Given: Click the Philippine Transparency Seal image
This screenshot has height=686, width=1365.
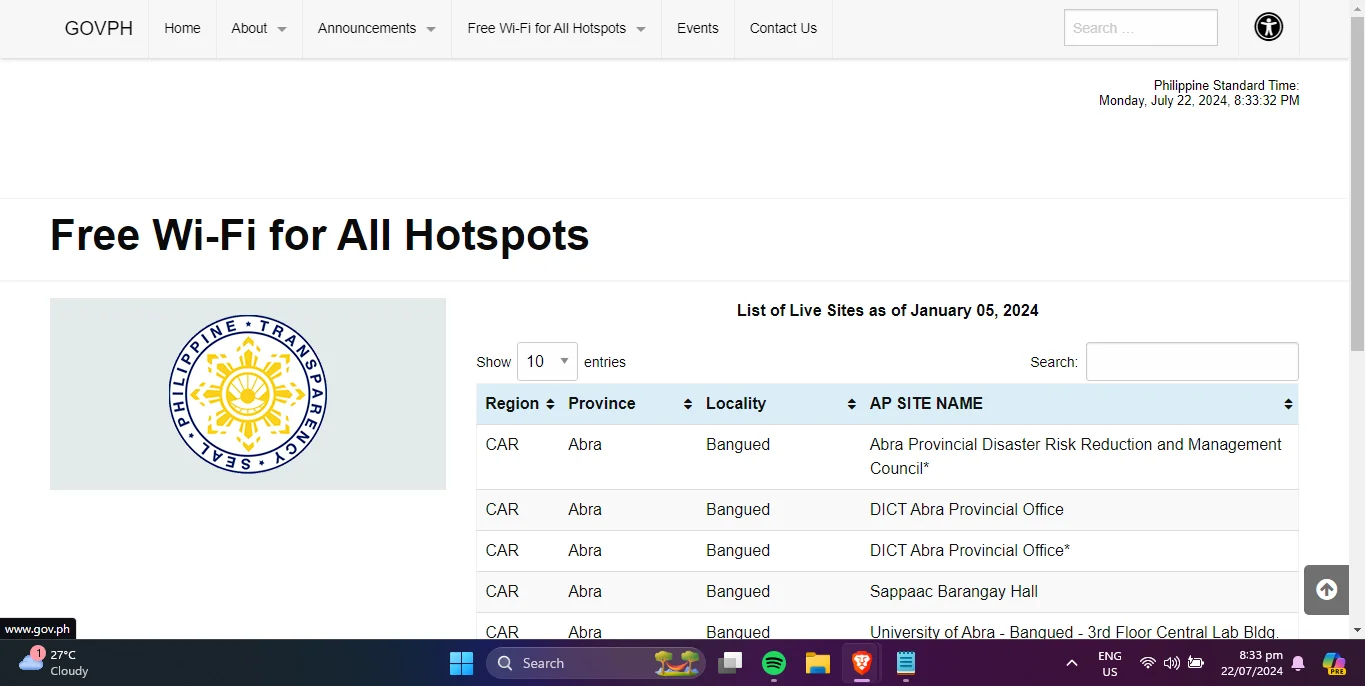Looking at the screenshot, I should pos(248,394).
